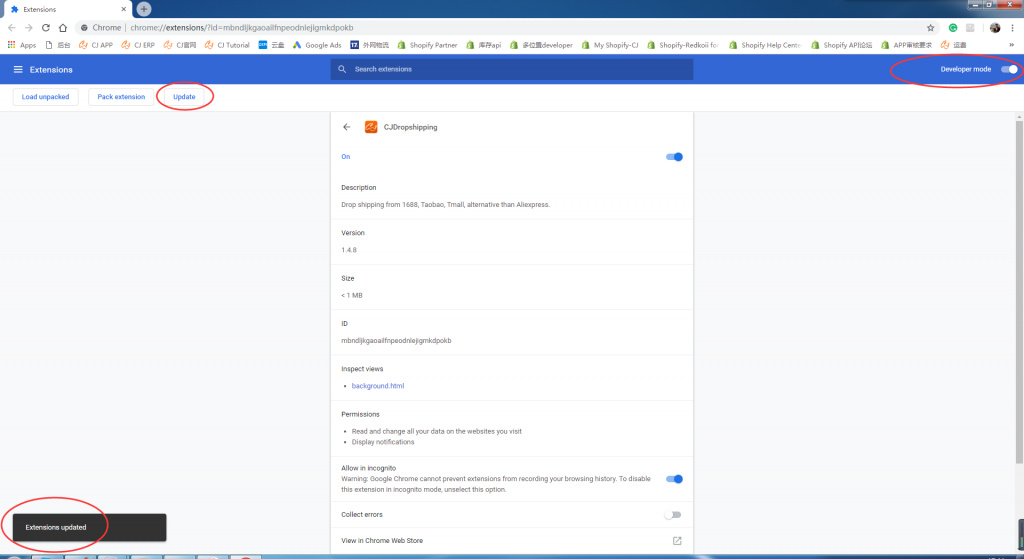Bookmark this page with the star icon

(931, 27)
